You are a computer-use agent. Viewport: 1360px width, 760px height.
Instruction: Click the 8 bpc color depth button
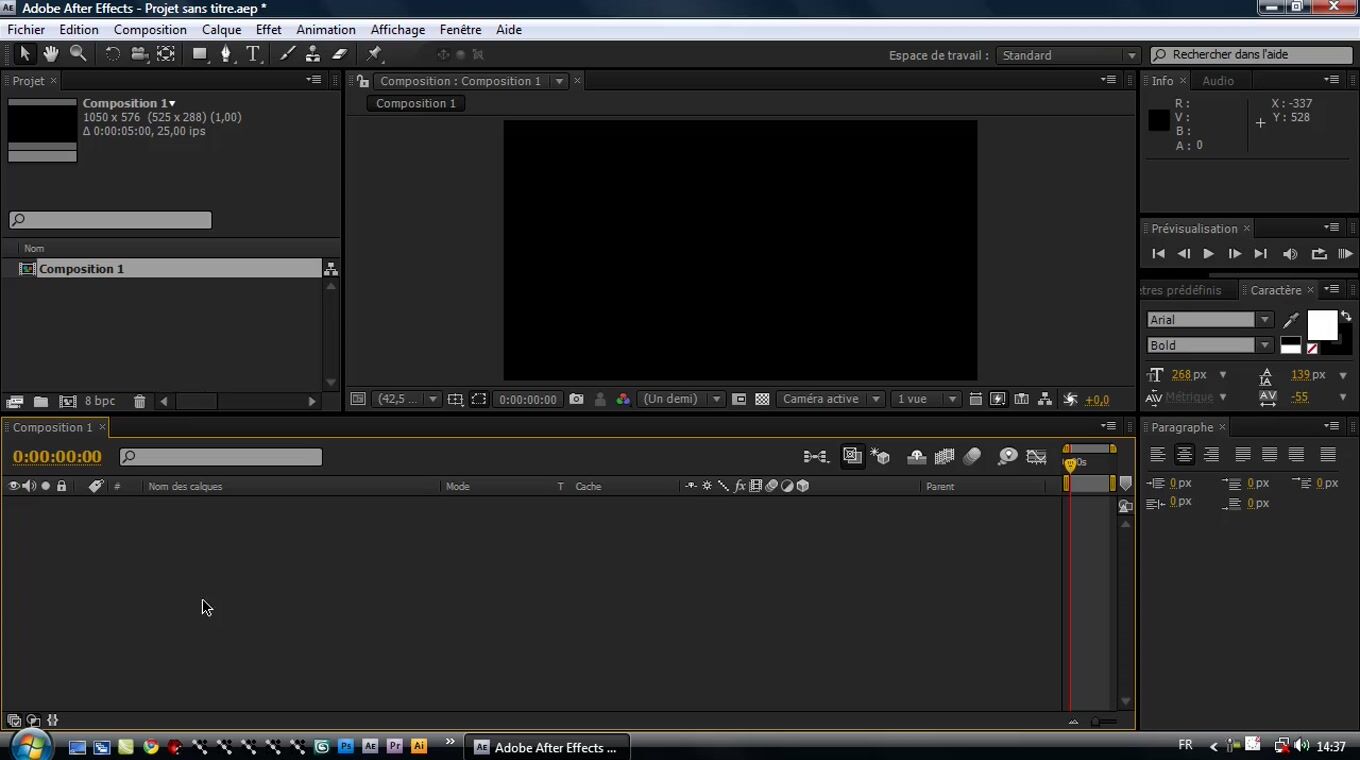[100, 401]
